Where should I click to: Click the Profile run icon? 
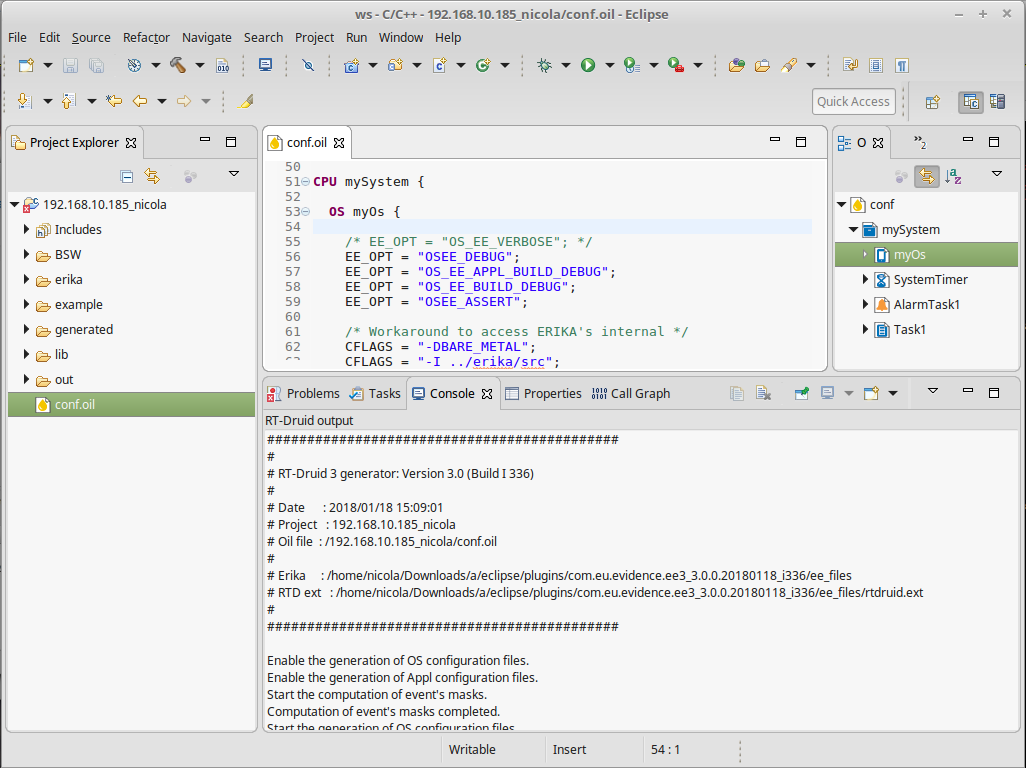point(631,65)
